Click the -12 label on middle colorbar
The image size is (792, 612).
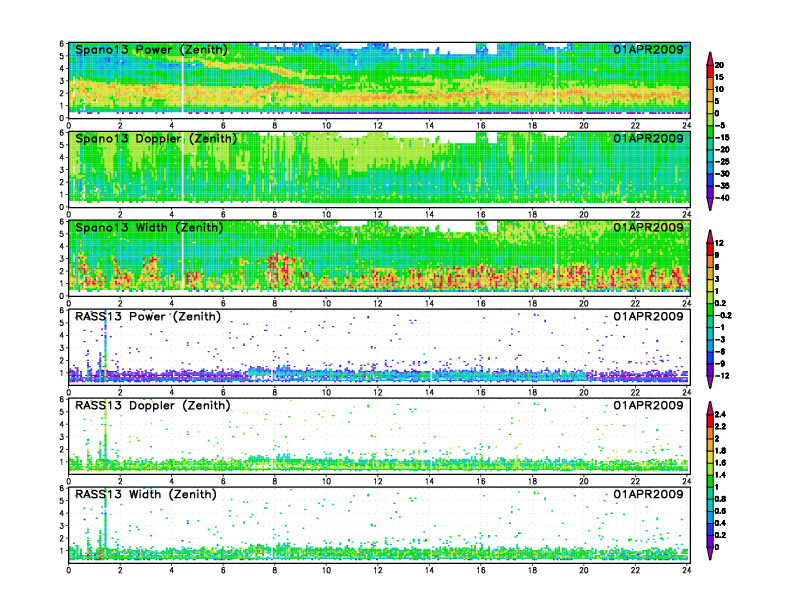pyautogui.click(x=722, y=376)
